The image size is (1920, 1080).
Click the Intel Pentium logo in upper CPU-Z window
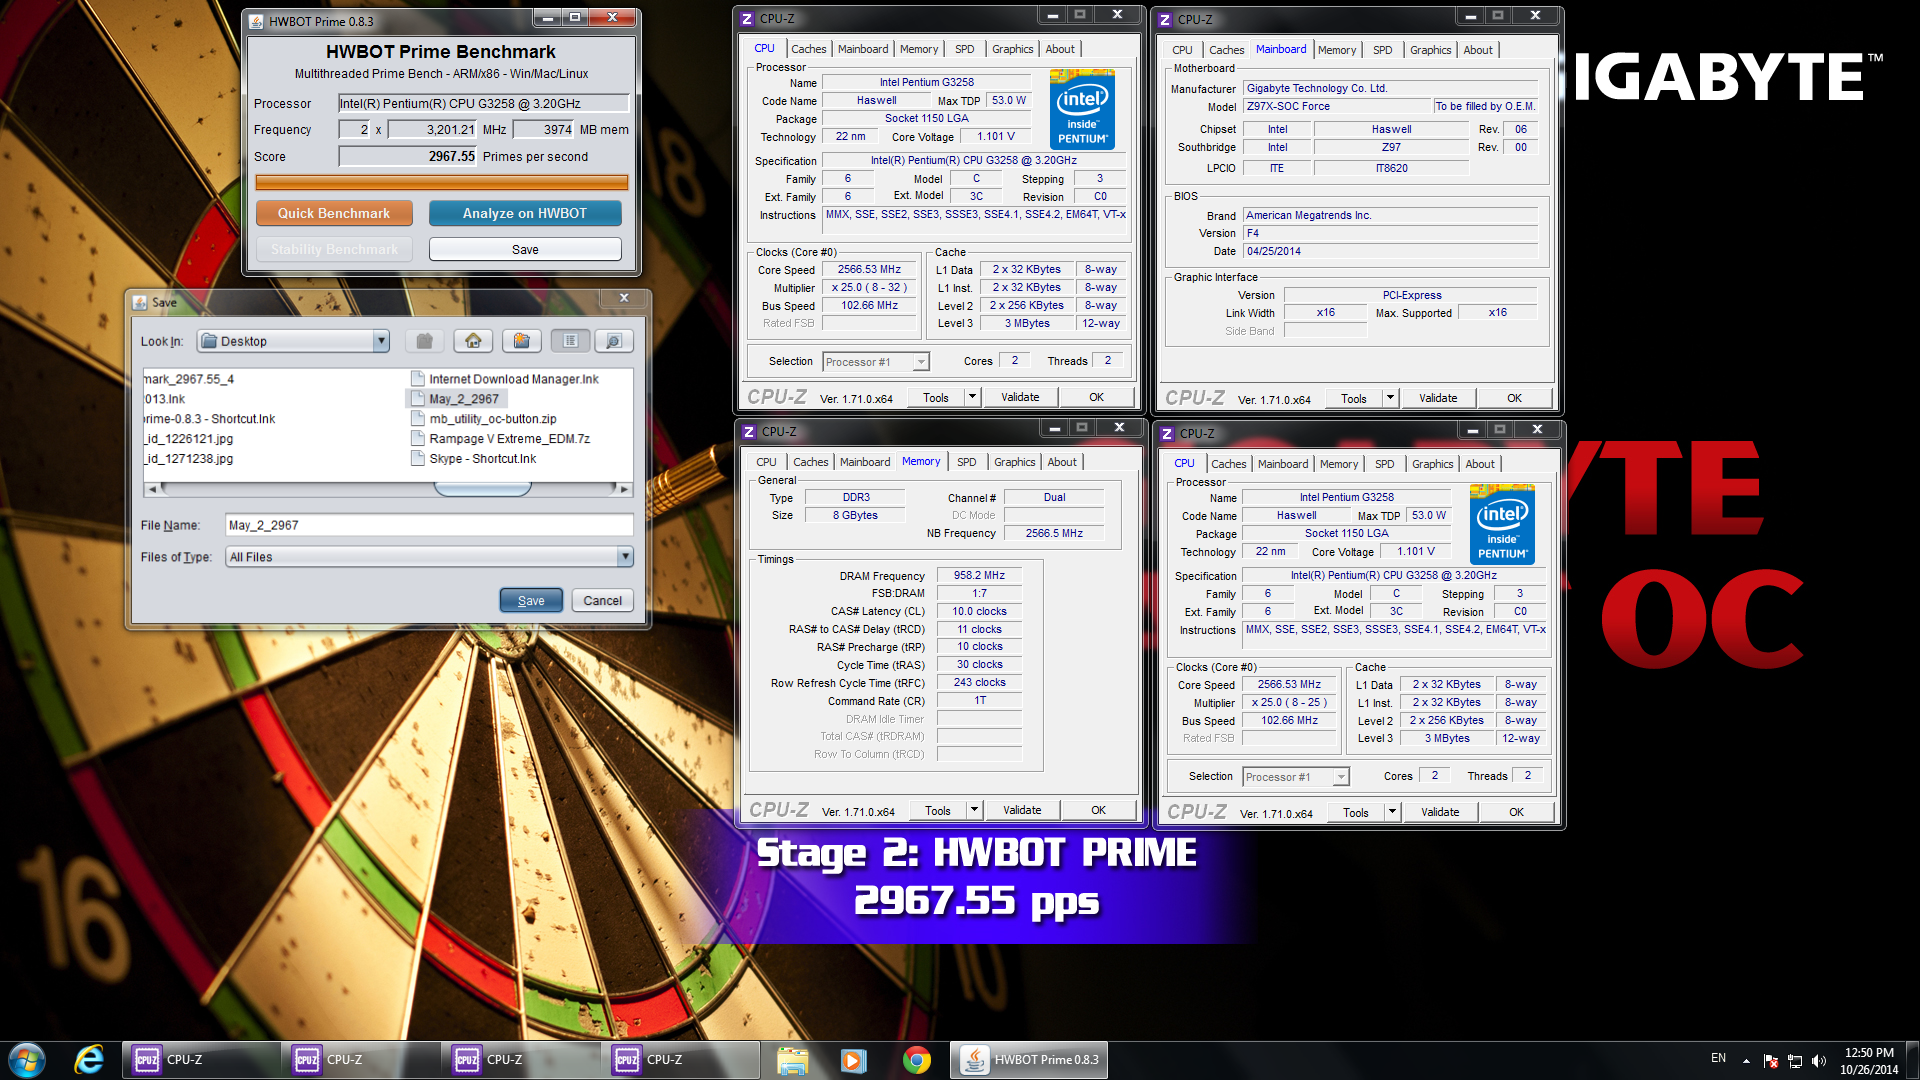(x=1082, y=110)
